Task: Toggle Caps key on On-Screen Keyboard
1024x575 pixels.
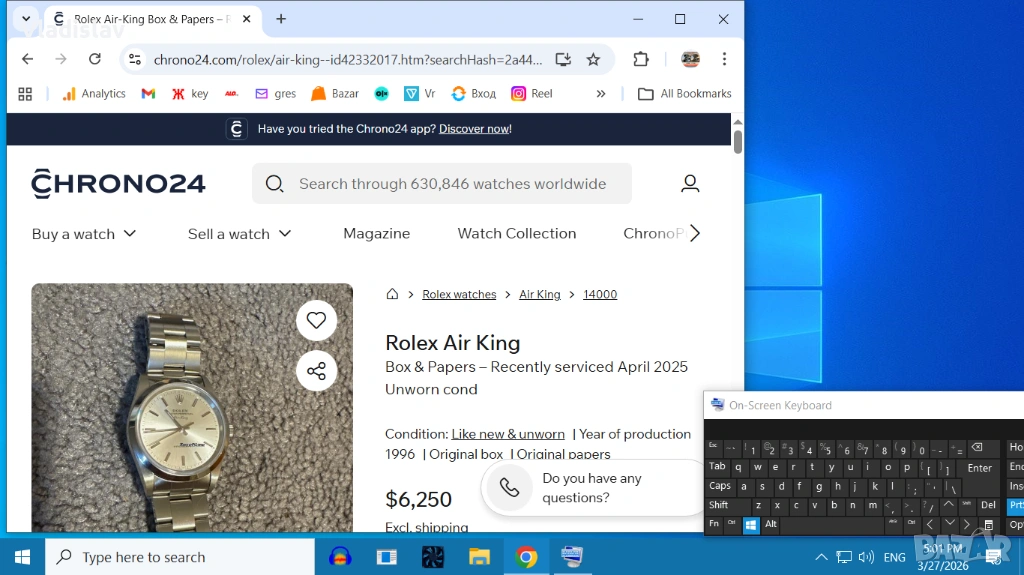Action: click(720, 486)
